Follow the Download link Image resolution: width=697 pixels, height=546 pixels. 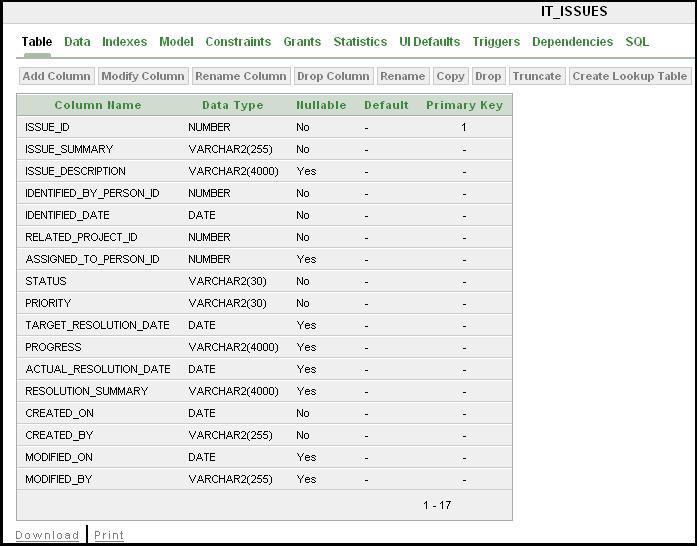click(47, 535)
